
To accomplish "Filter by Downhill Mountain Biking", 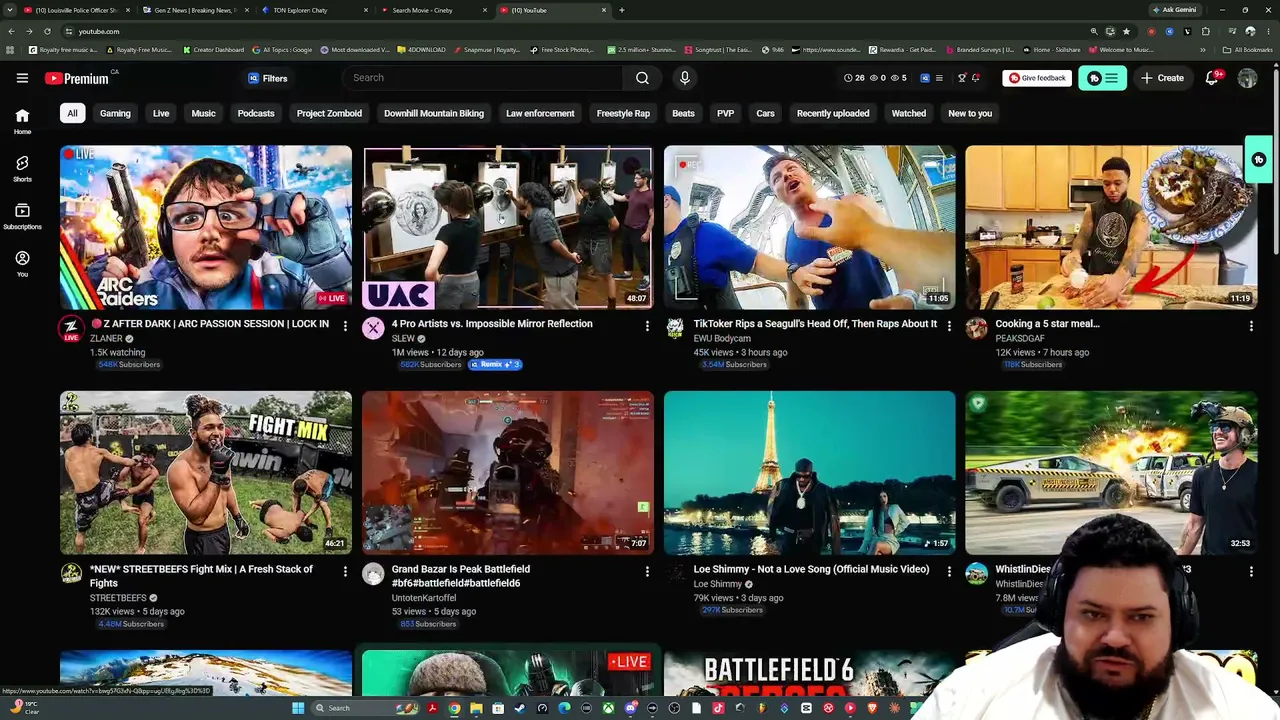I will click(x=434, y=113).
